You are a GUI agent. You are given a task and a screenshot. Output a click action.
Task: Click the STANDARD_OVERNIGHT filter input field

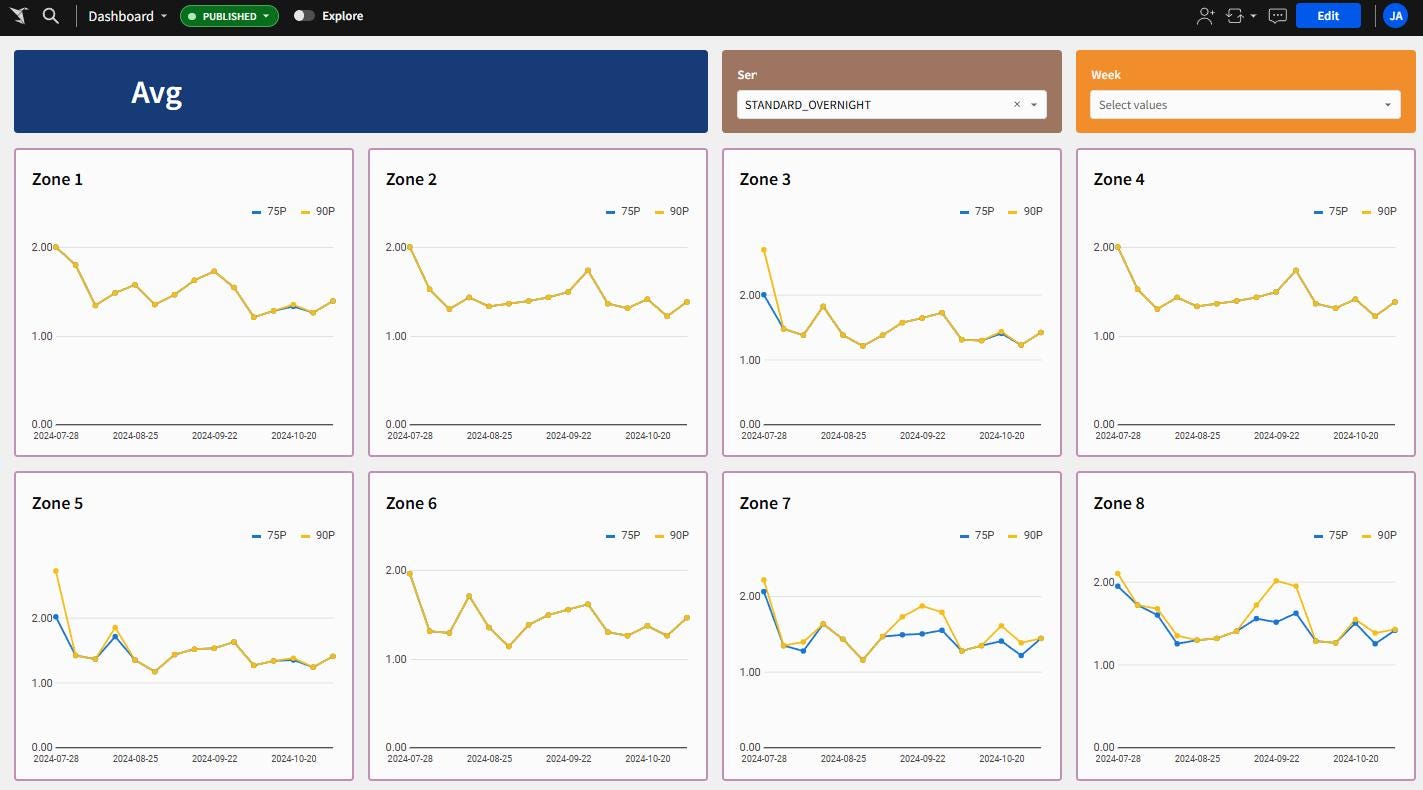[x=870, y=104]
